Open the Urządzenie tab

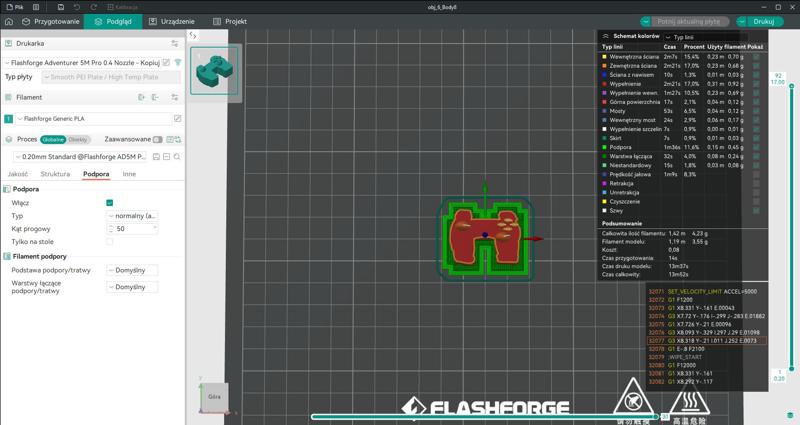tap(171, 21)
